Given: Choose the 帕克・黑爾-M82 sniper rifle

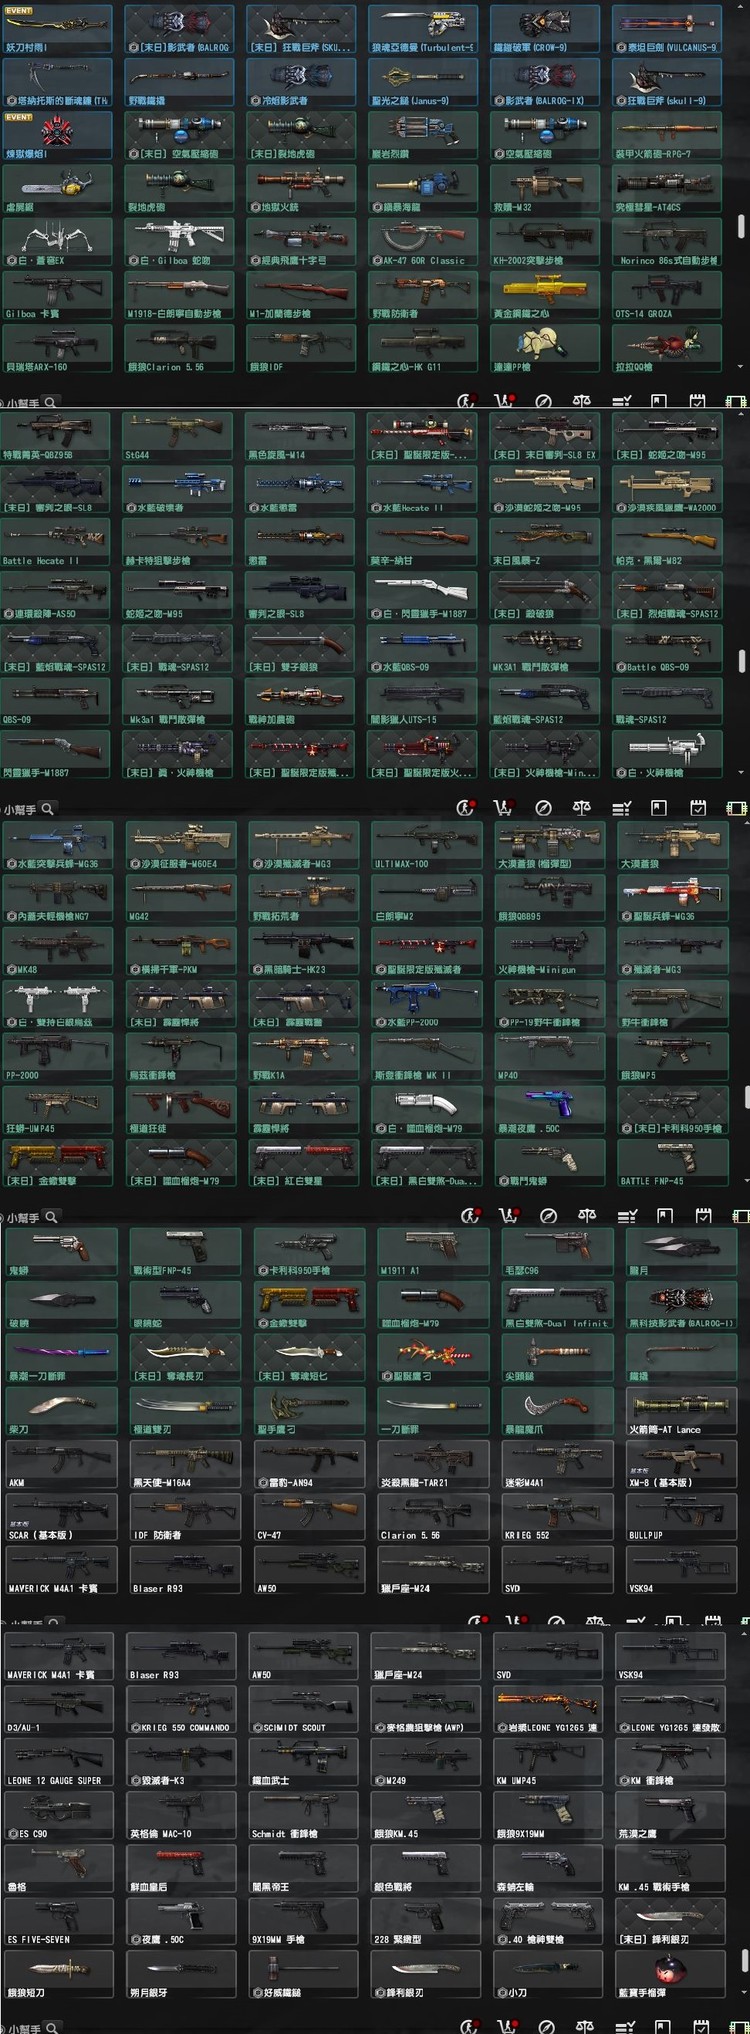Looking at the screenshot, I should 667,542.
